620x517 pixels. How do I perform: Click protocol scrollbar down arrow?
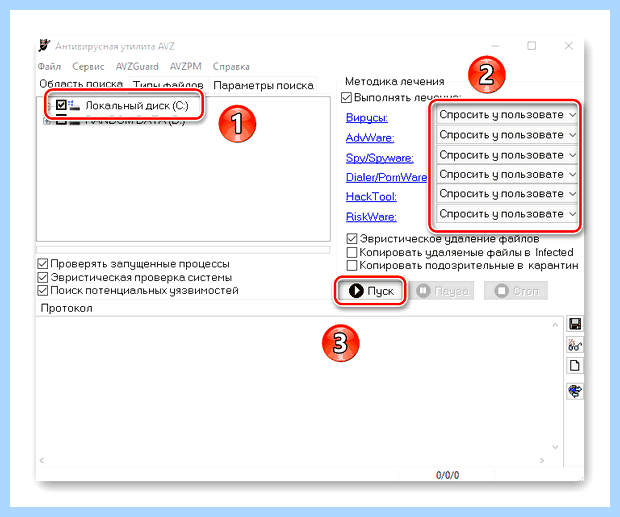tap(555, 447)
